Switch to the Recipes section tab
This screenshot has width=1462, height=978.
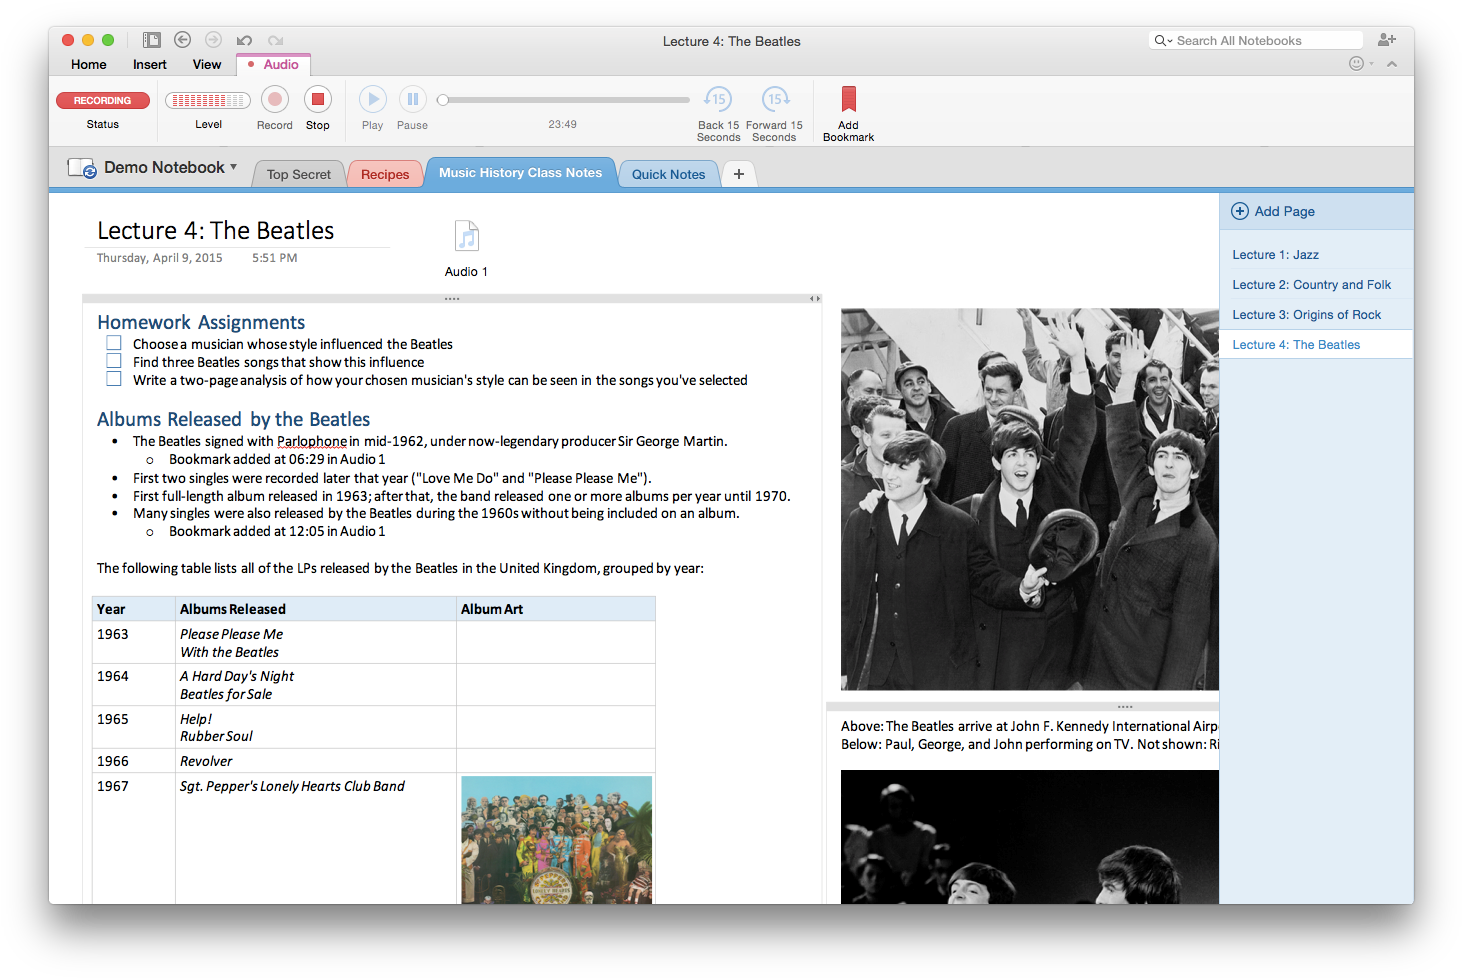click(x=385, y=173)
